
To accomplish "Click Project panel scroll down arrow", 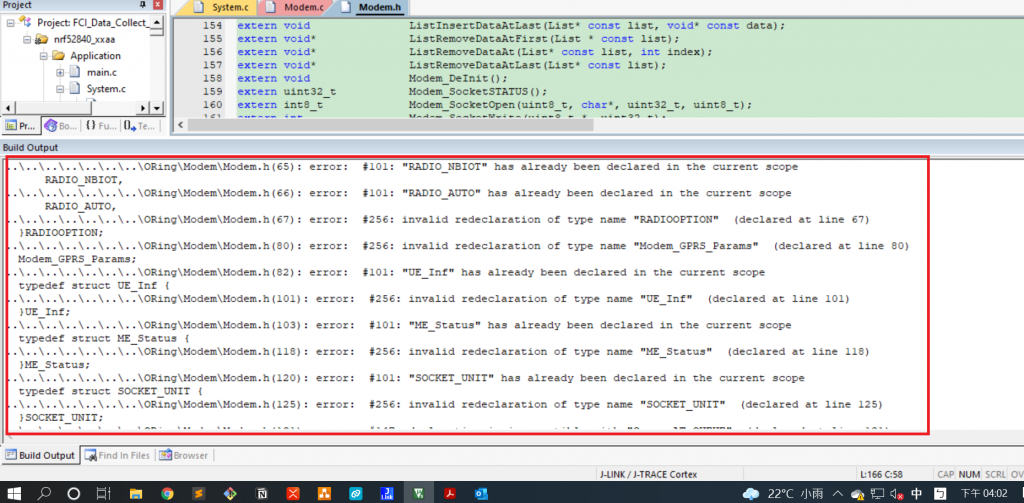I will [x=157, y=108].
